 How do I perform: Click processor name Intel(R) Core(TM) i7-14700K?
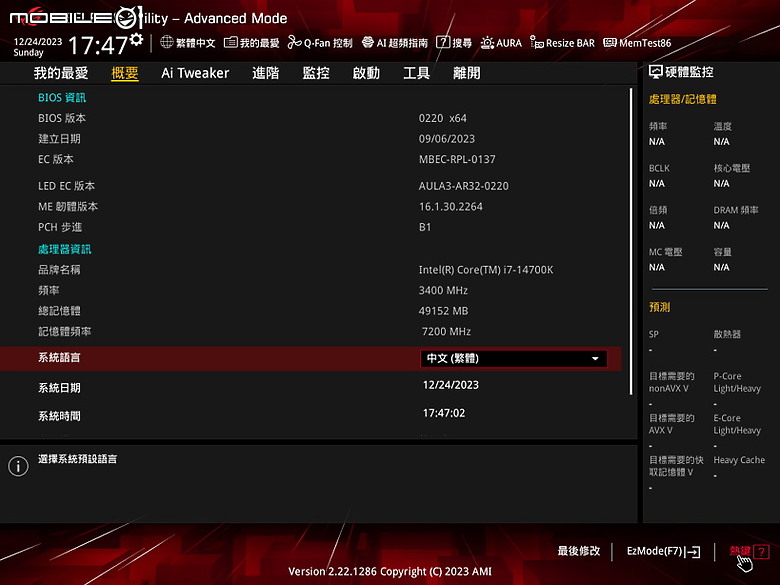point(486,270)
